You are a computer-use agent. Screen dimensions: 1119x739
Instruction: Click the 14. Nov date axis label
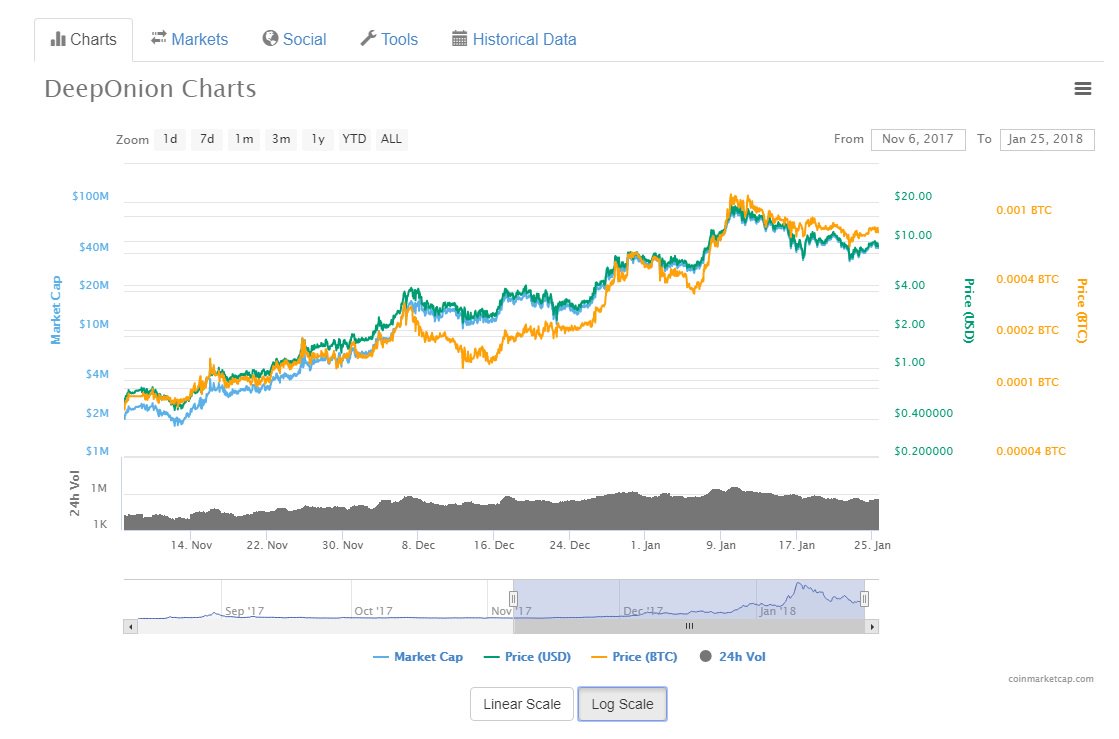click(x=191, y=545)
